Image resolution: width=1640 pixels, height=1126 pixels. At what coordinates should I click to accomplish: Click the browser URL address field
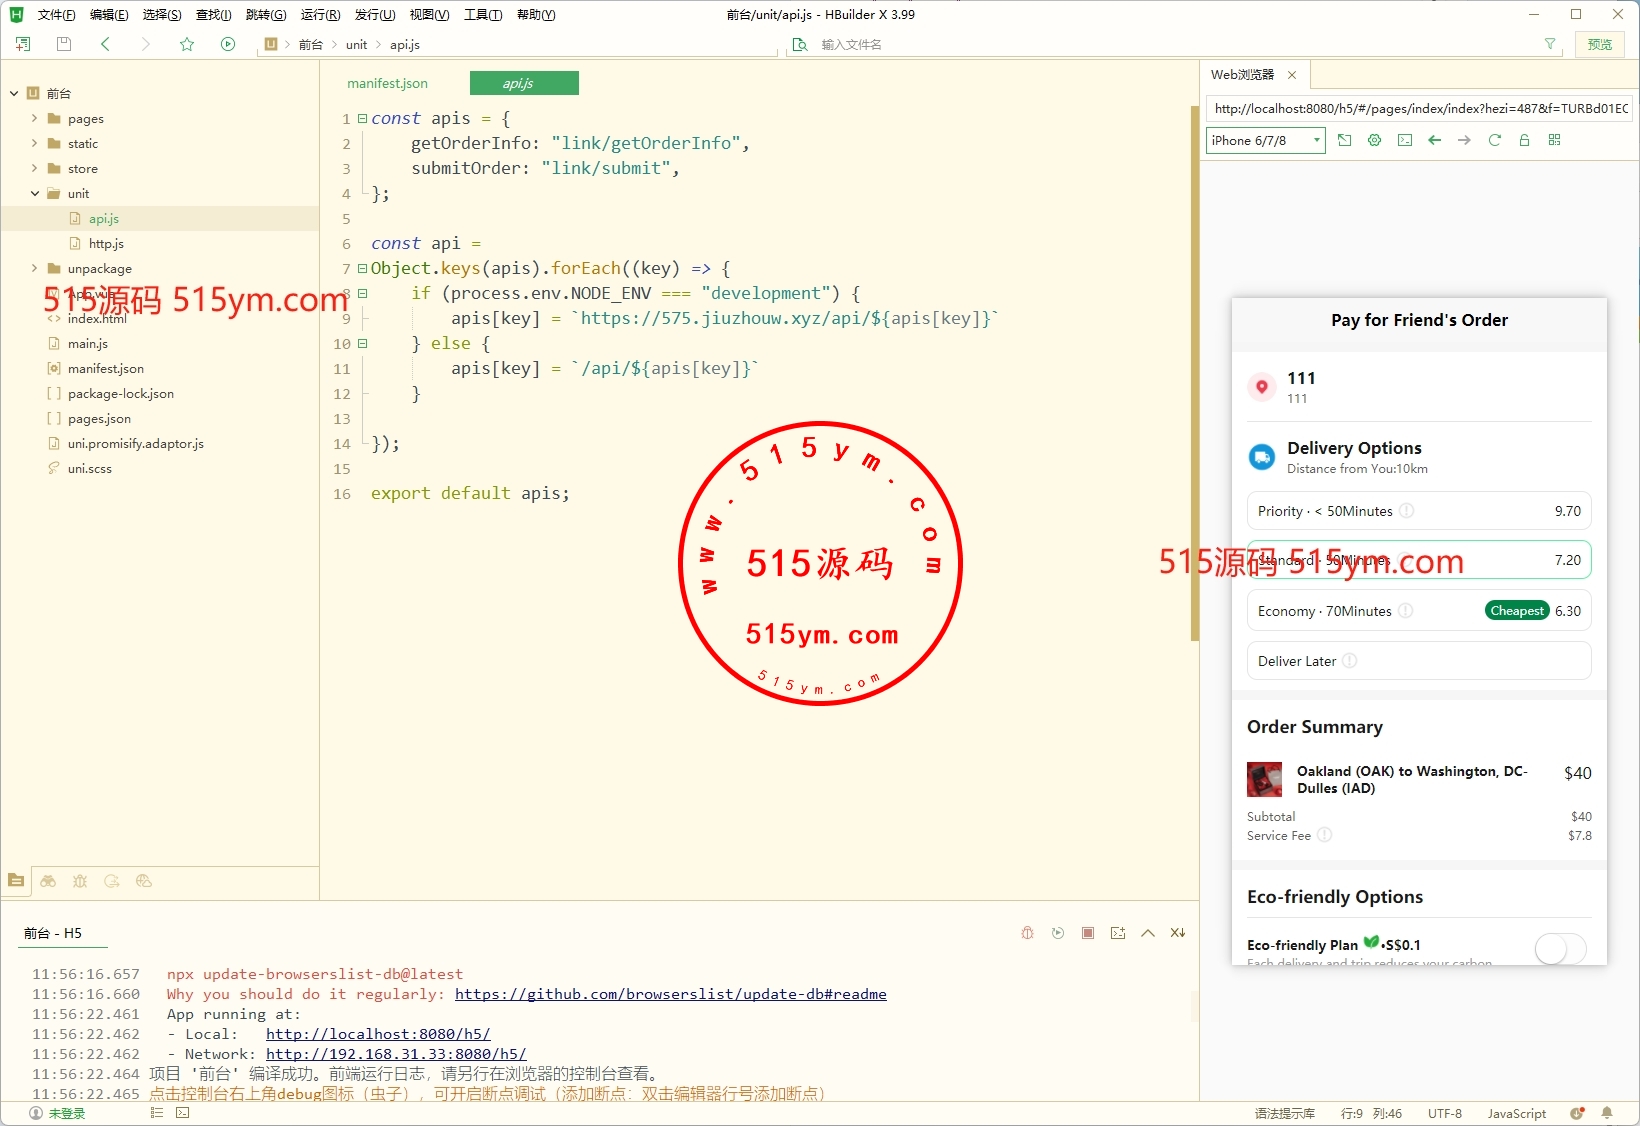coord(1420,109)
